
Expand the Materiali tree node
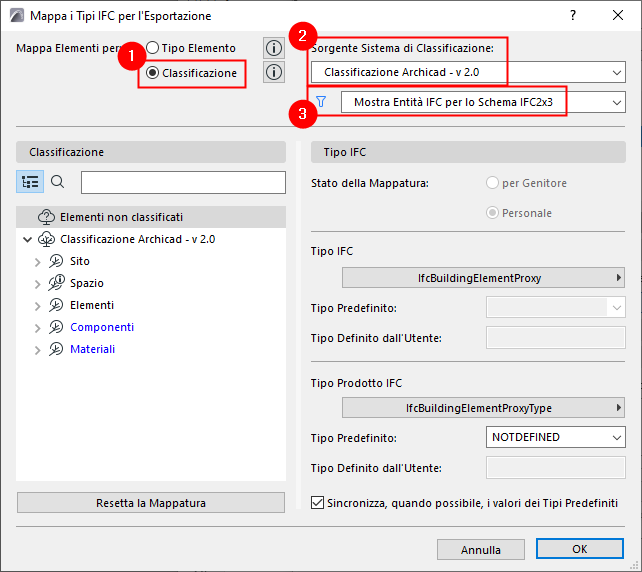click(x=38, y=350)
